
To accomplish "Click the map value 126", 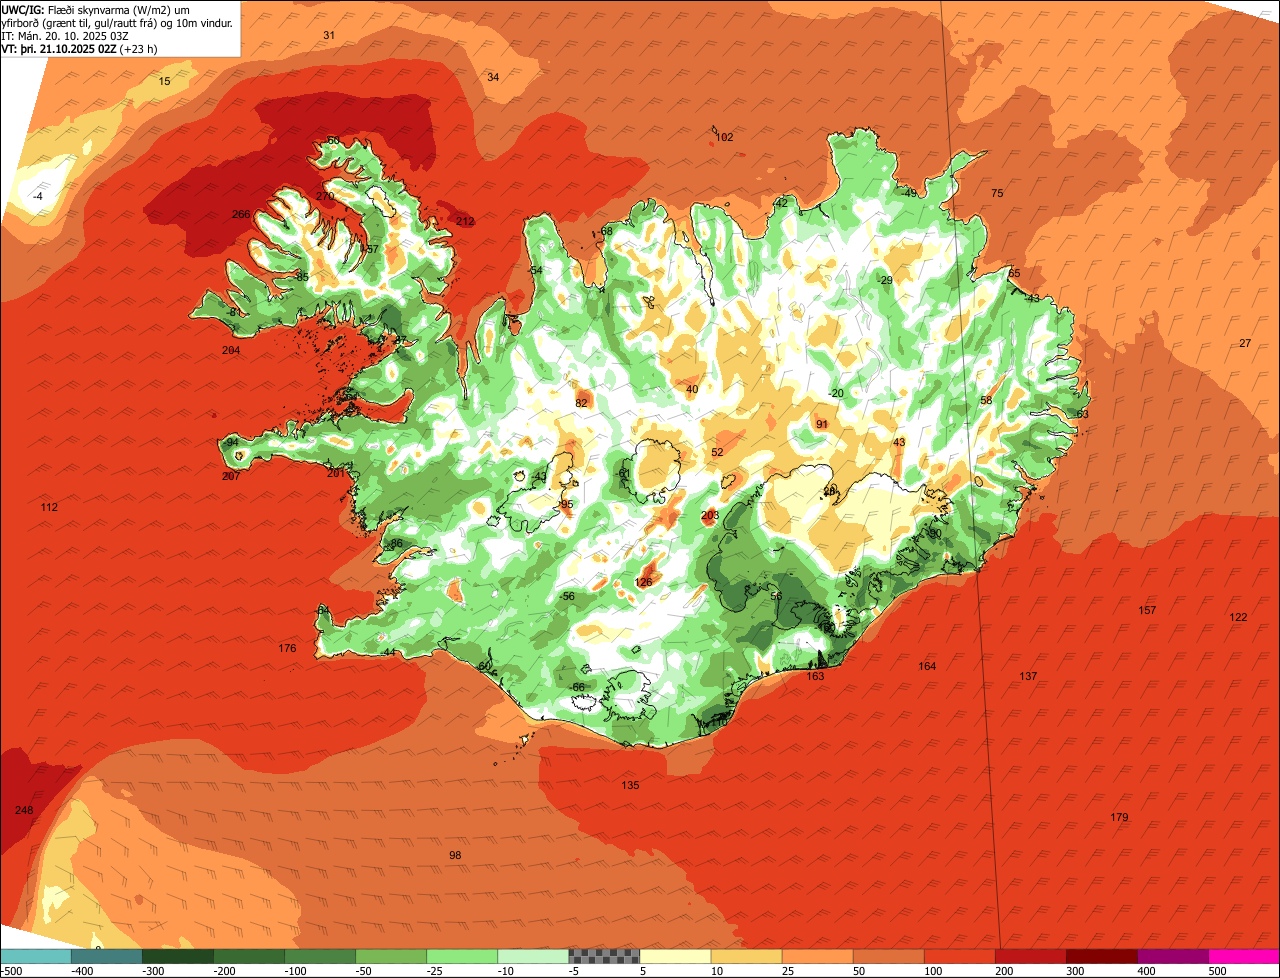I will [x=644, y=582].
